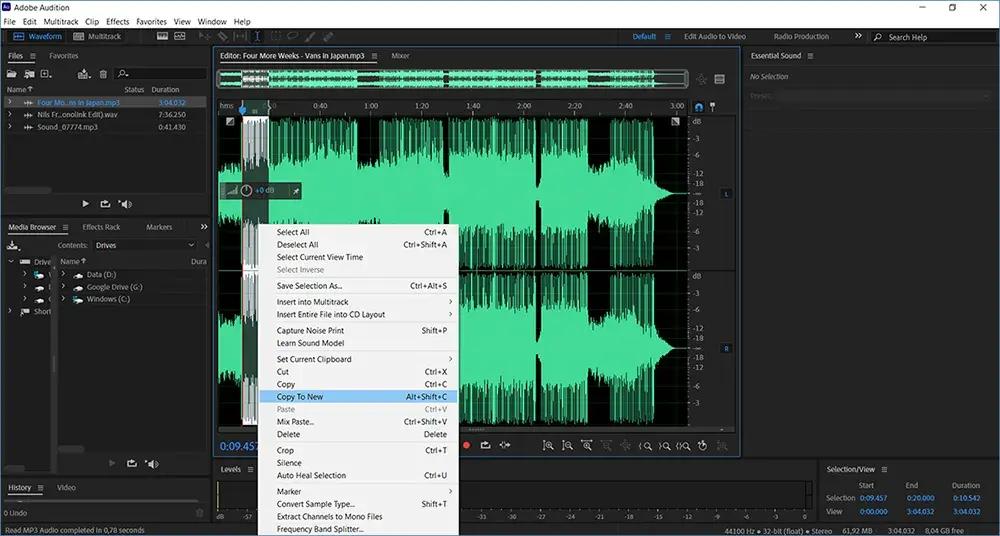Show the spectral pitch display
The image size is (1000, 536).
179,36
